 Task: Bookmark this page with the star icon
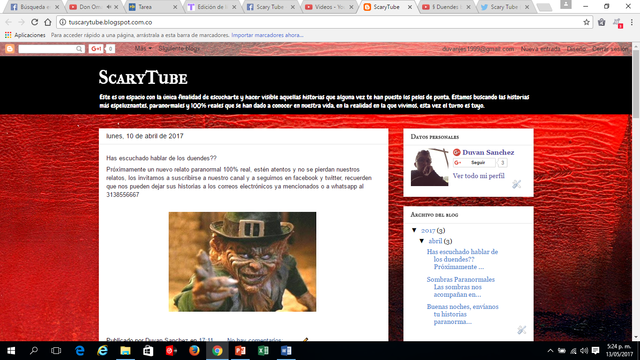pyautogui.click(x=587, y=22)
